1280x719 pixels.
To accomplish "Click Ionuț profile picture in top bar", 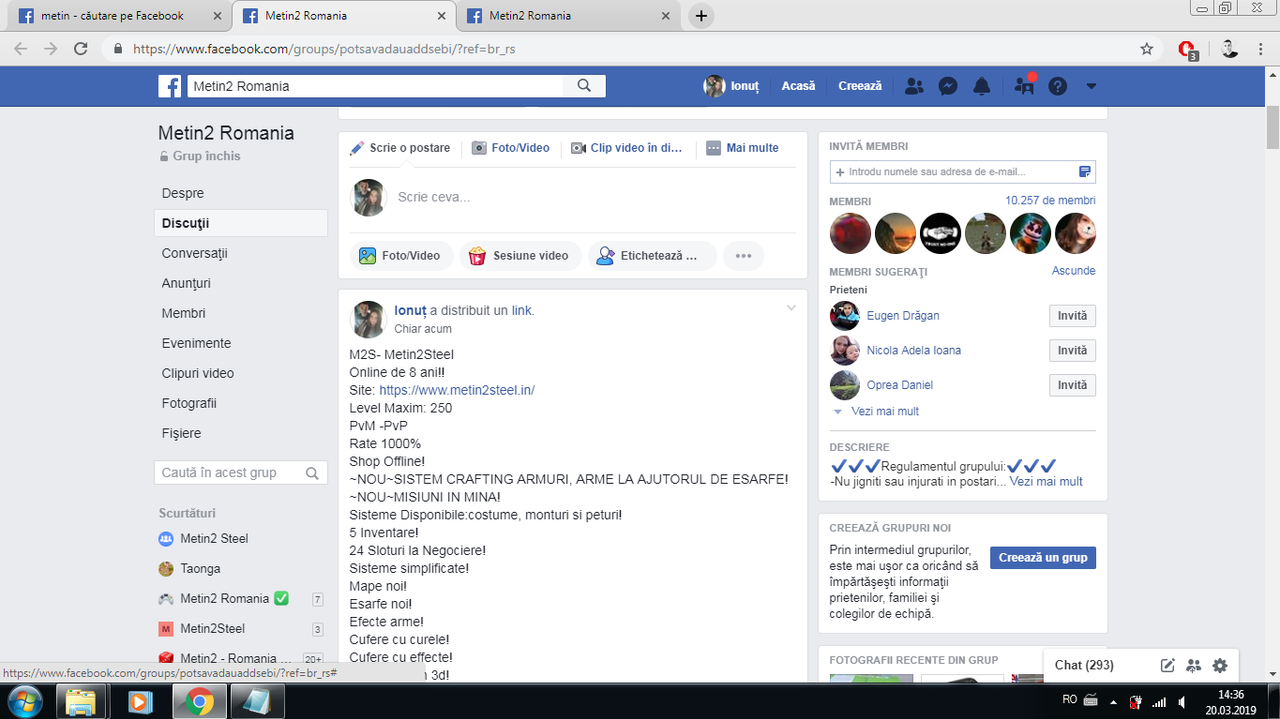I will (x=714, y=86).
